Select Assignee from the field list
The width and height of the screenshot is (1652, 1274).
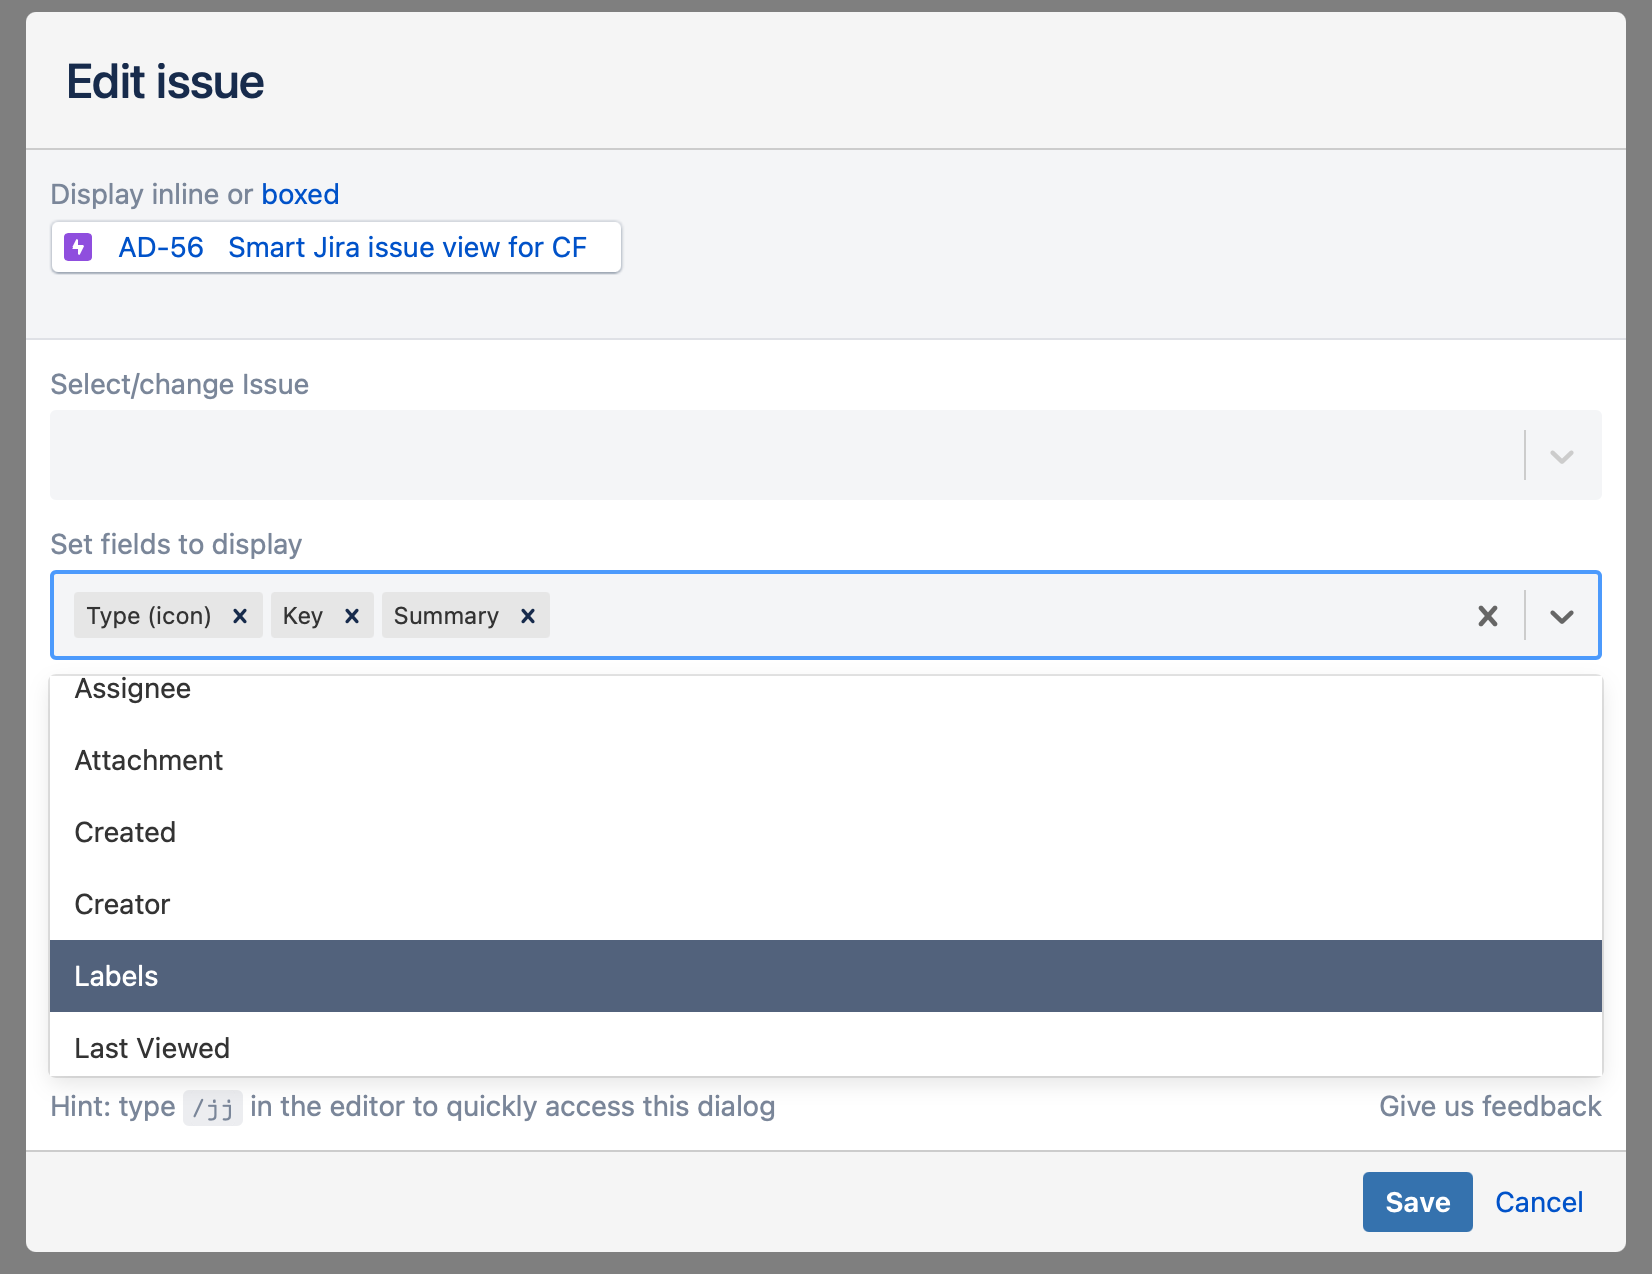click(133, 689)
